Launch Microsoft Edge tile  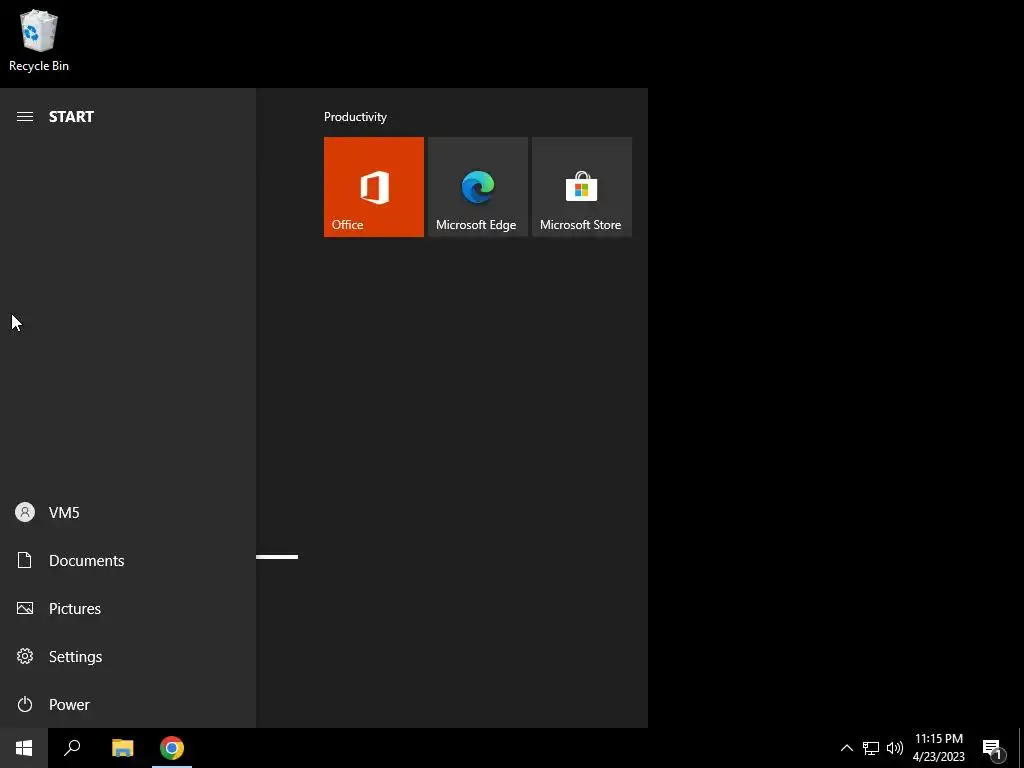(x=477, y=187)
